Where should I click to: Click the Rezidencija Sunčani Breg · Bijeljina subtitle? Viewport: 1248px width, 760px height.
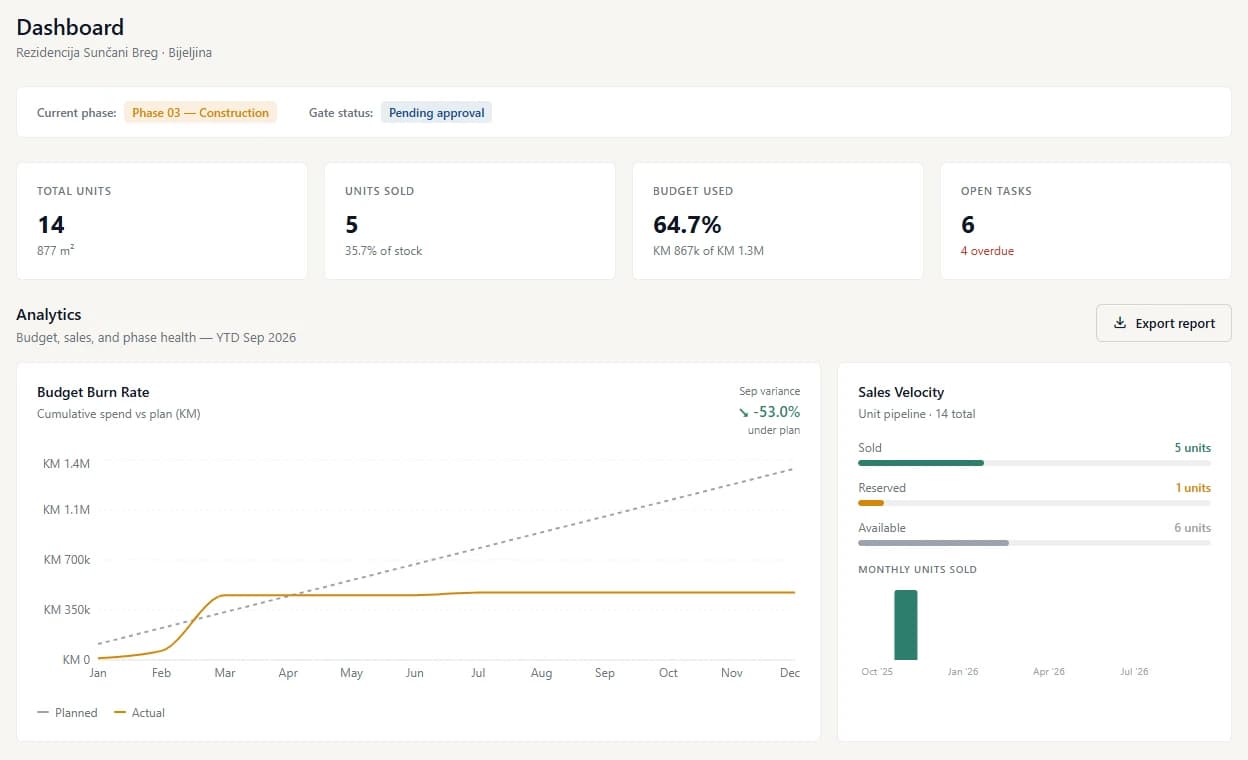pyautogui.click(x=114, y=52)
